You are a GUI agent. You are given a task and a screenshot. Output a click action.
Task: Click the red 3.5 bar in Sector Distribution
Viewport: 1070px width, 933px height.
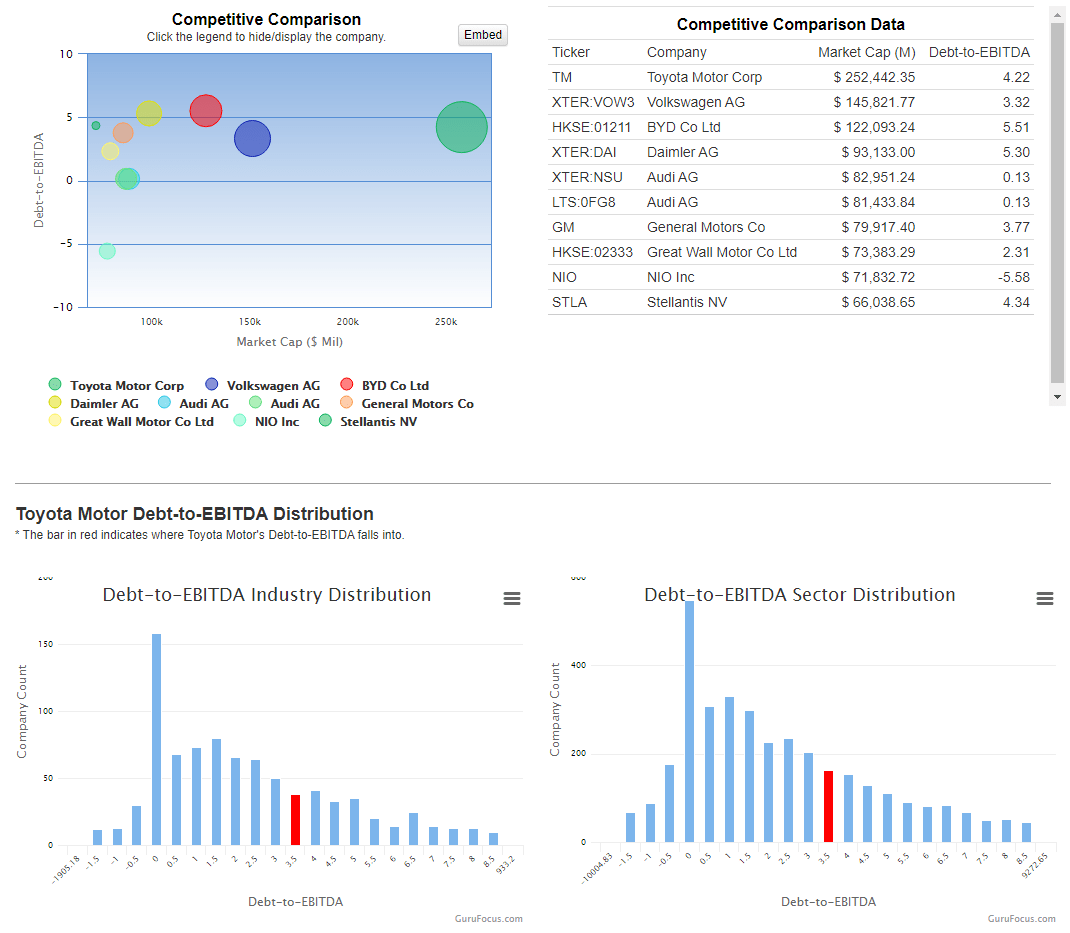[x=829, y=805]
